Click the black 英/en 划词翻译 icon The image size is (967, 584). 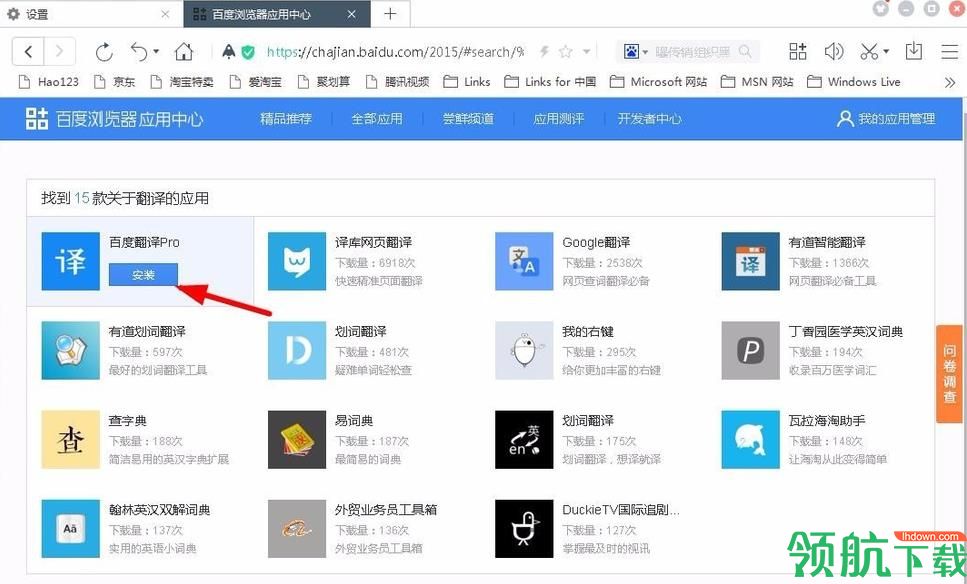click(x=524, y=440)
